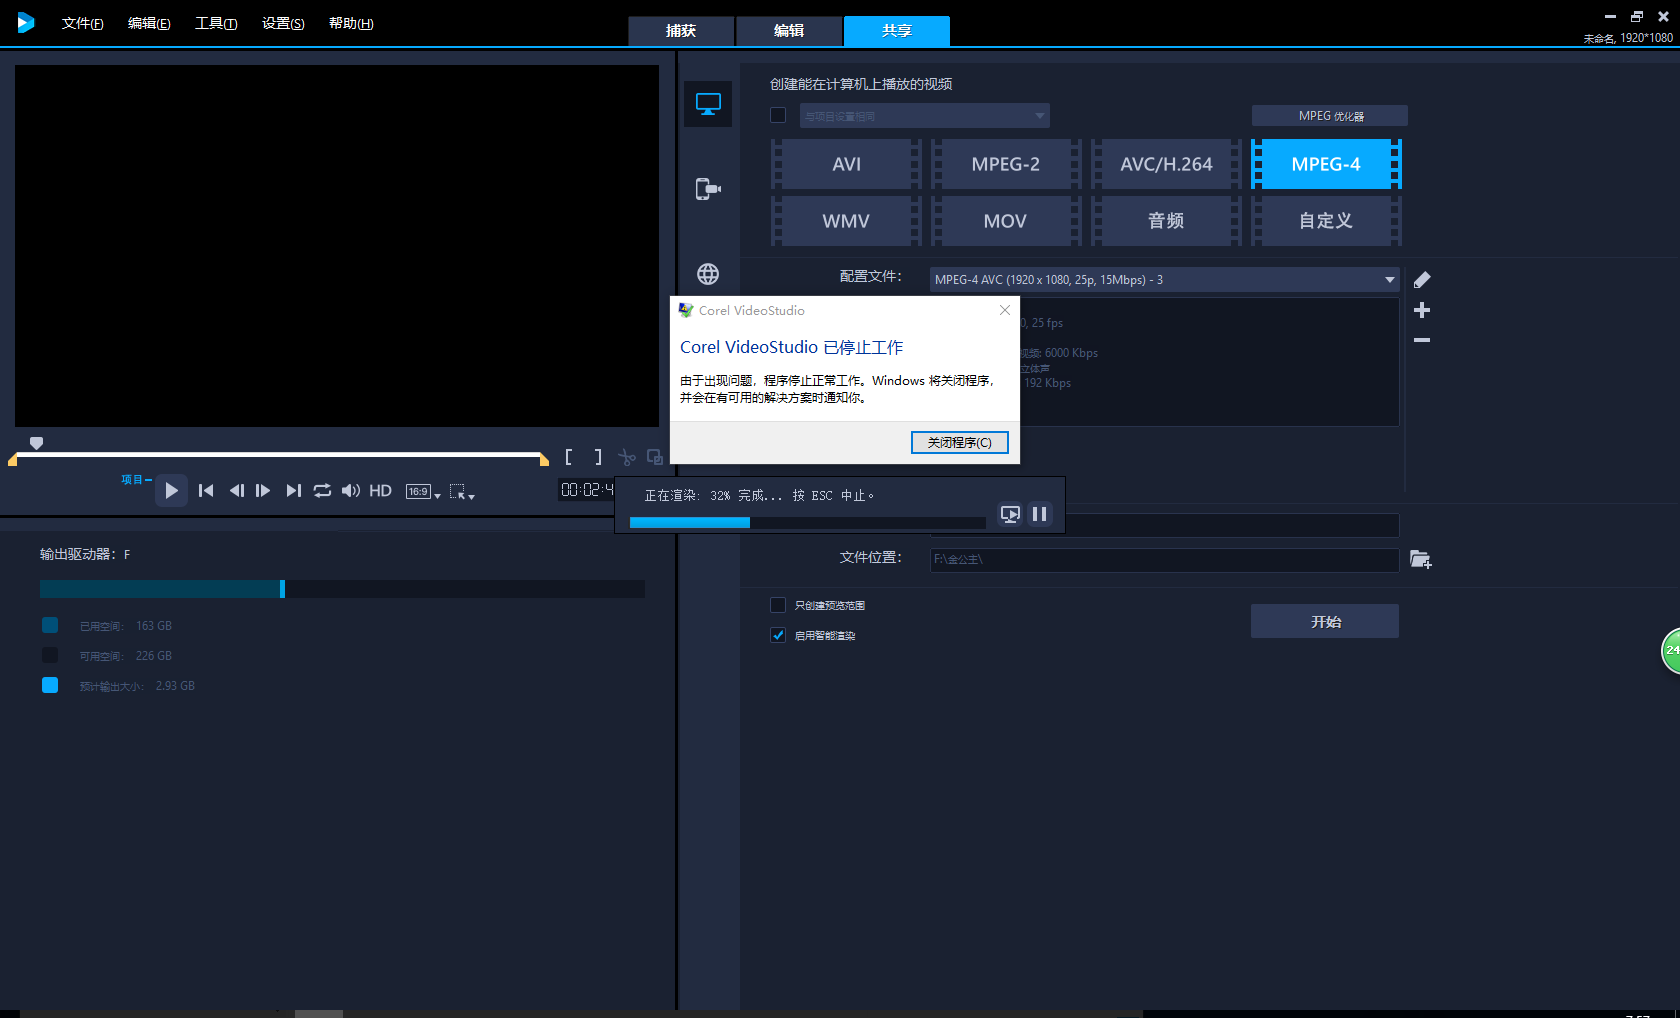
Task: Click the trim start marker on the scrub bar
Action: point(13,460)
